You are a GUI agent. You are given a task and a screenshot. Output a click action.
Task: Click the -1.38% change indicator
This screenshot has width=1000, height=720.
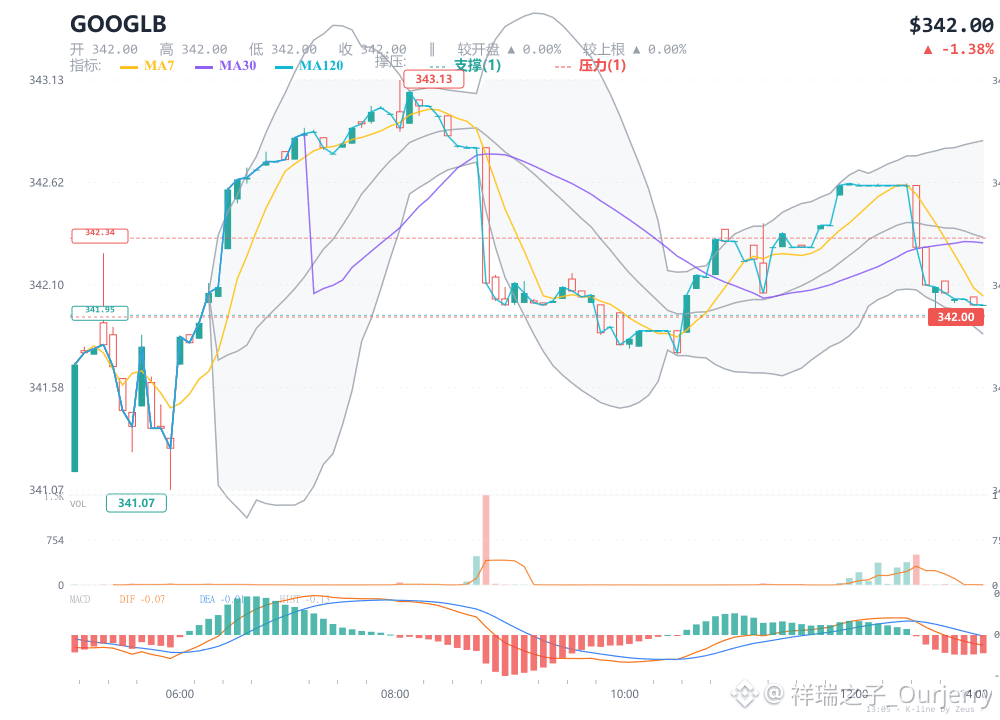tap(959, 49)
